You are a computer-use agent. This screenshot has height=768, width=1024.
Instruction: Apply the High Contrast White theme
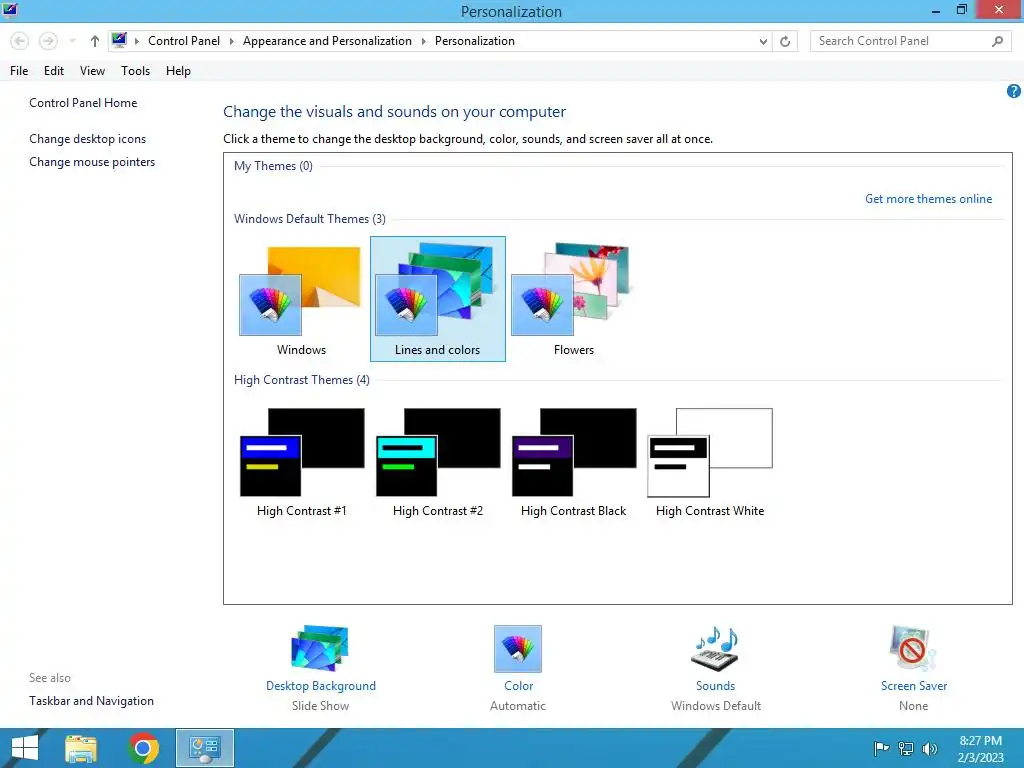tap(710, 462)
